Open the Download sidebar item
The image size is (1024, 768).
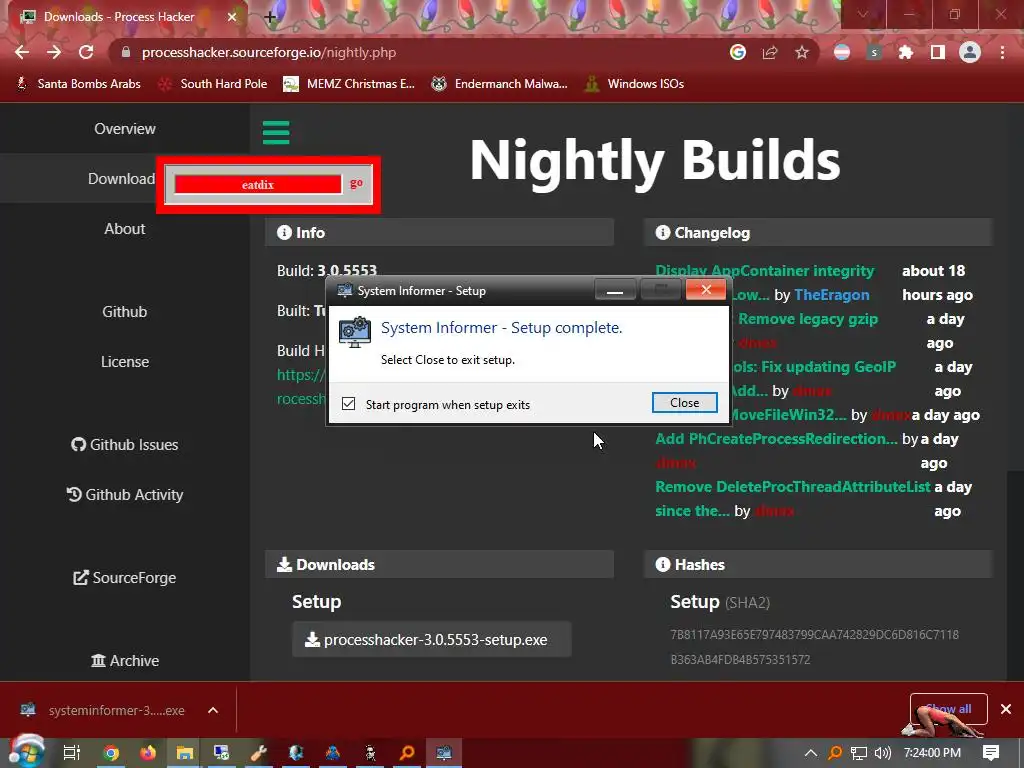pos(121,178)
